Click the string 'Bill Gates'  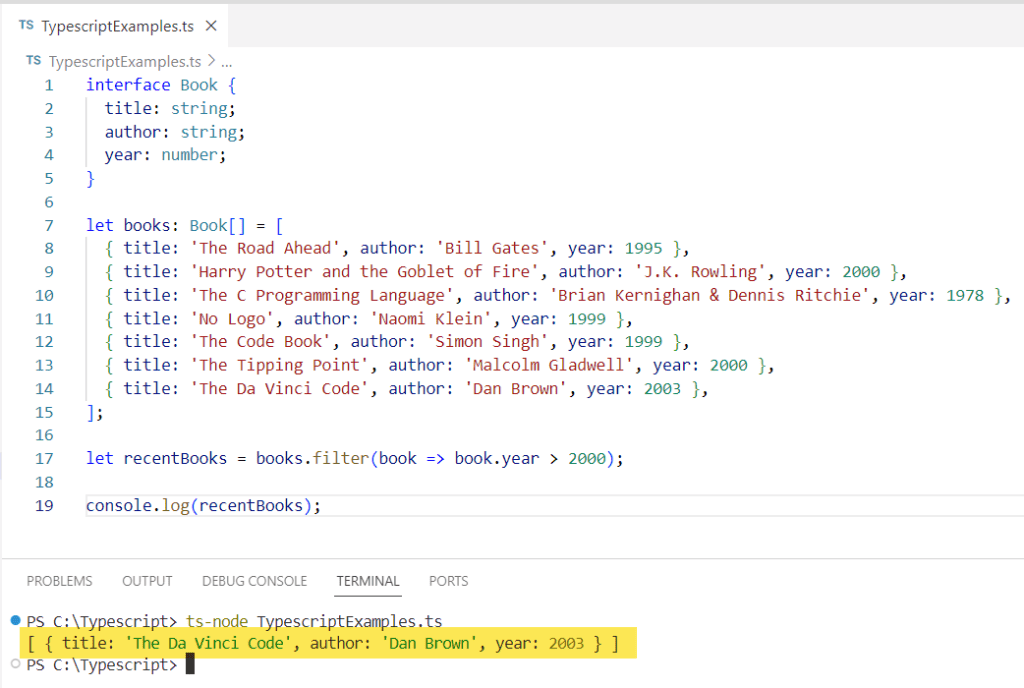point(492,248)
